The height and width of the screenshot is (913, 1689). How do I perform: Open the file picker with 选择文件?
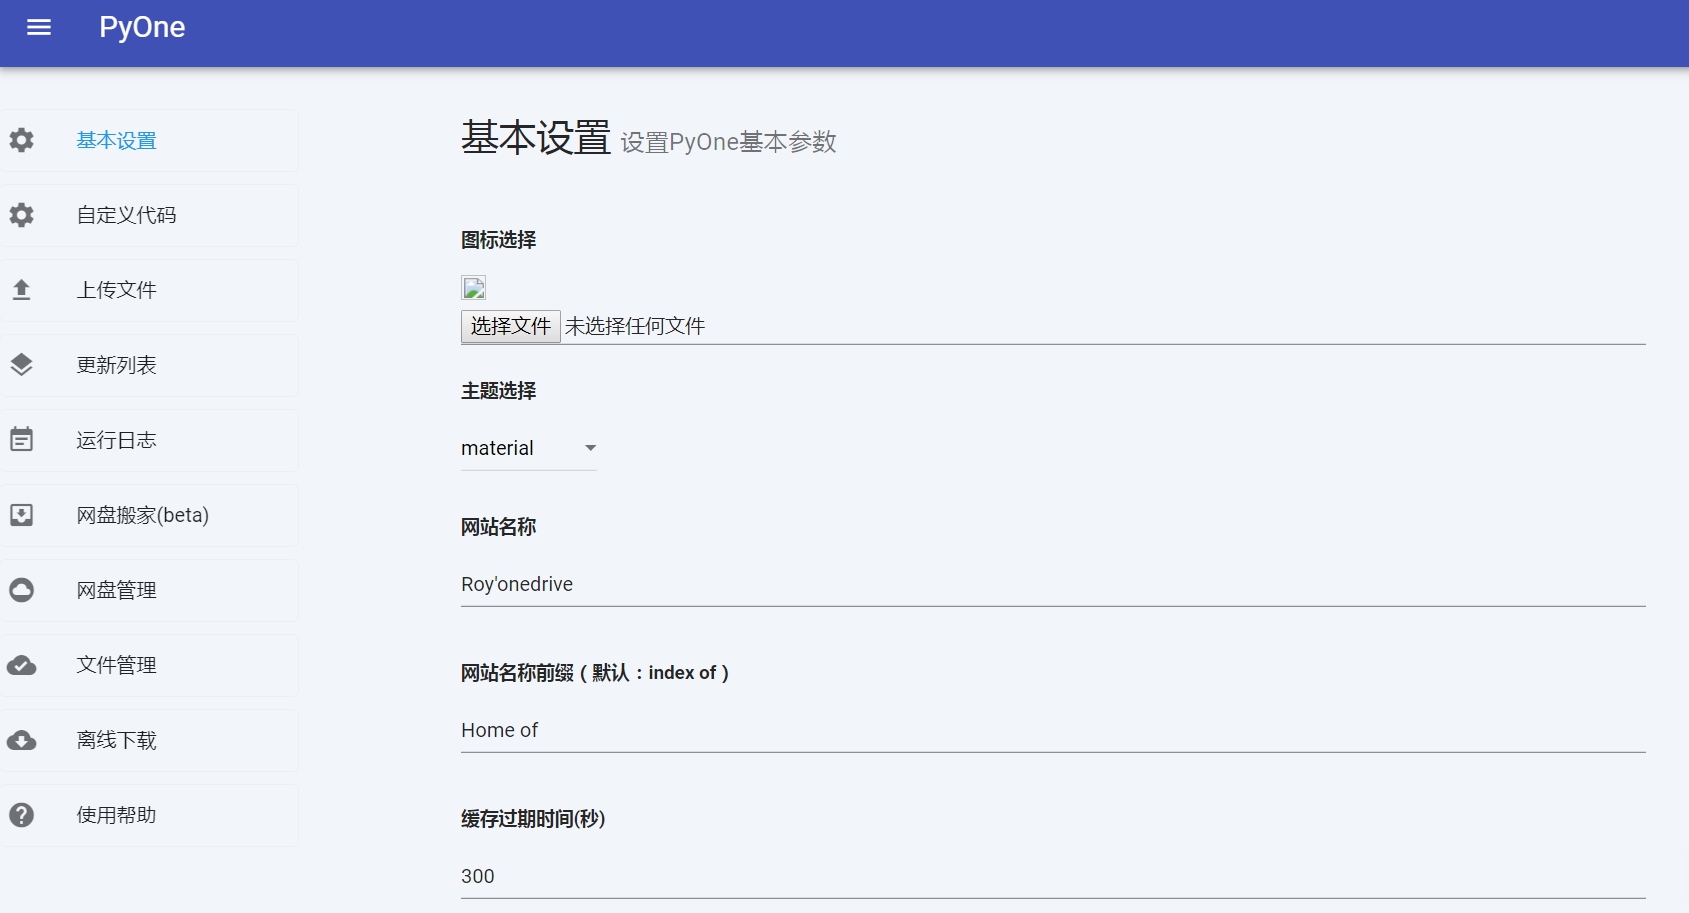(x=510, y=325)
